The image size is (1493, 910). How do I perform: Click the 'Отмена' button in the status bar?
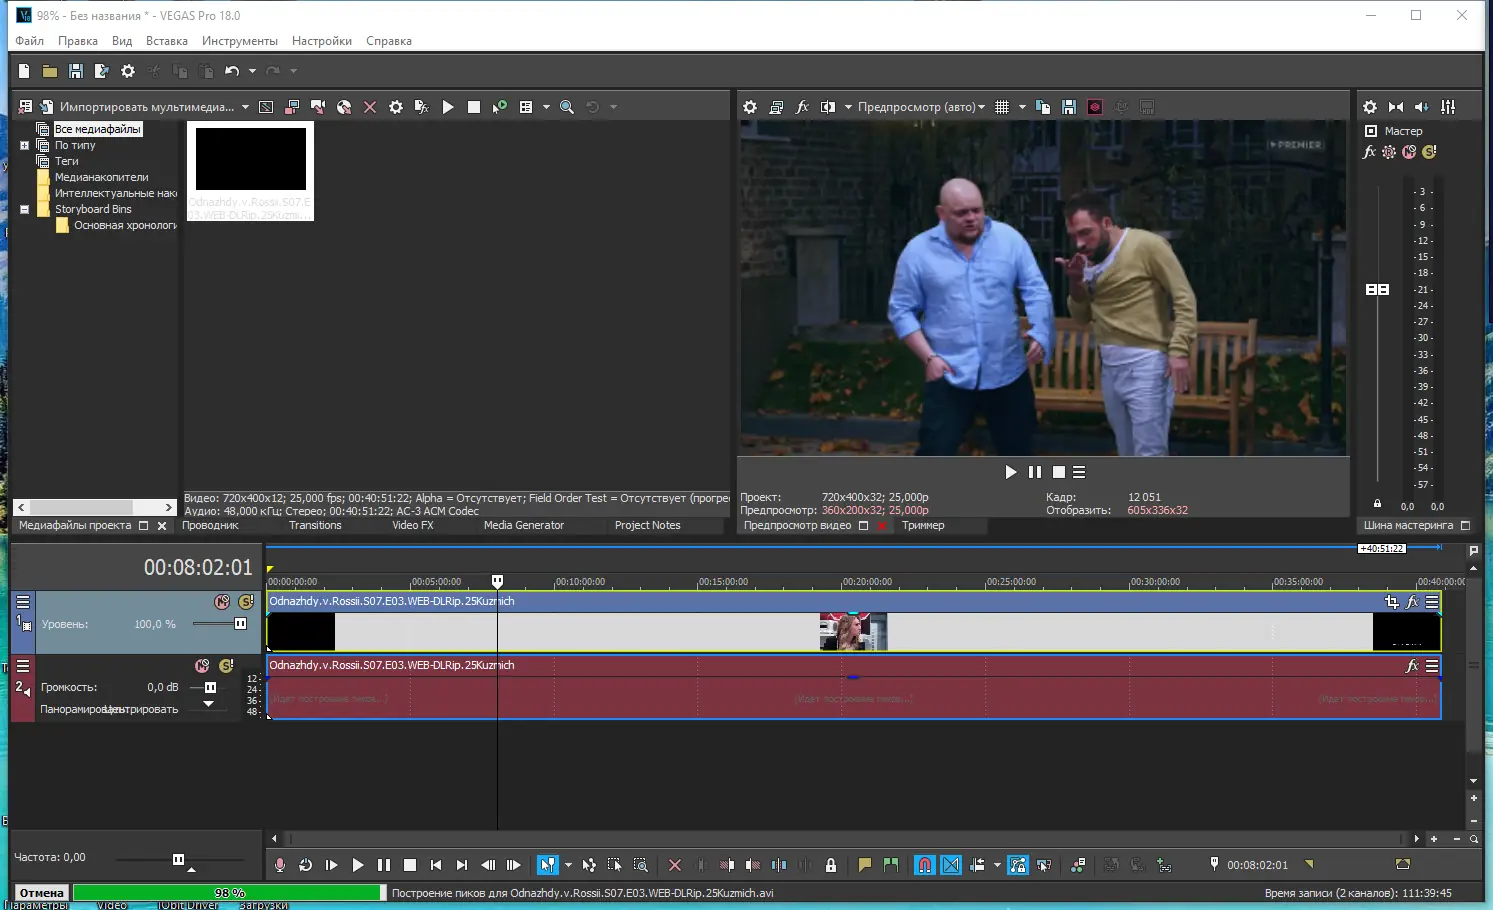pyautogui.click(x=42, y=893)
